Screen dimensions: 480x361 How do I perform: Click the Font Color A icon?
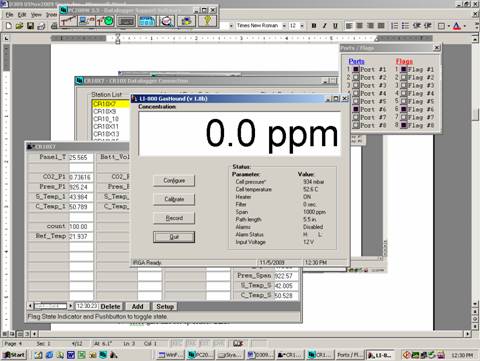pyautogui.click(x=457, y=26)
